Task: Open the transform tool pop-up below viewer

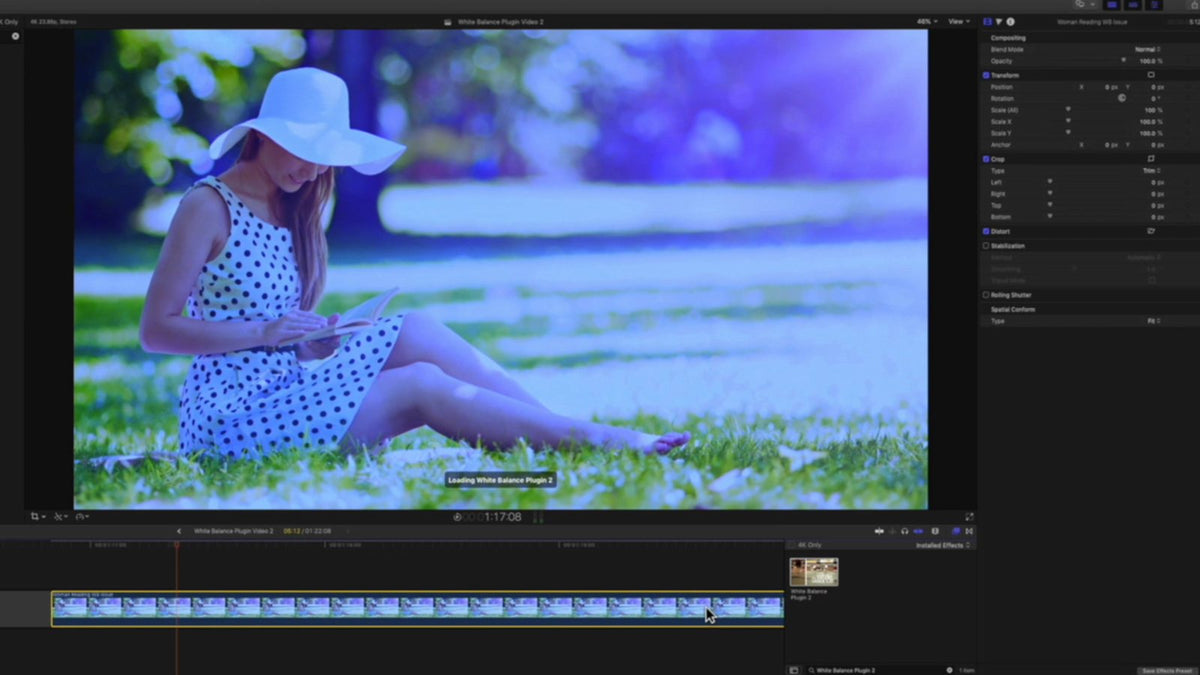Action: pyautogui.click(x=37, y=517)
